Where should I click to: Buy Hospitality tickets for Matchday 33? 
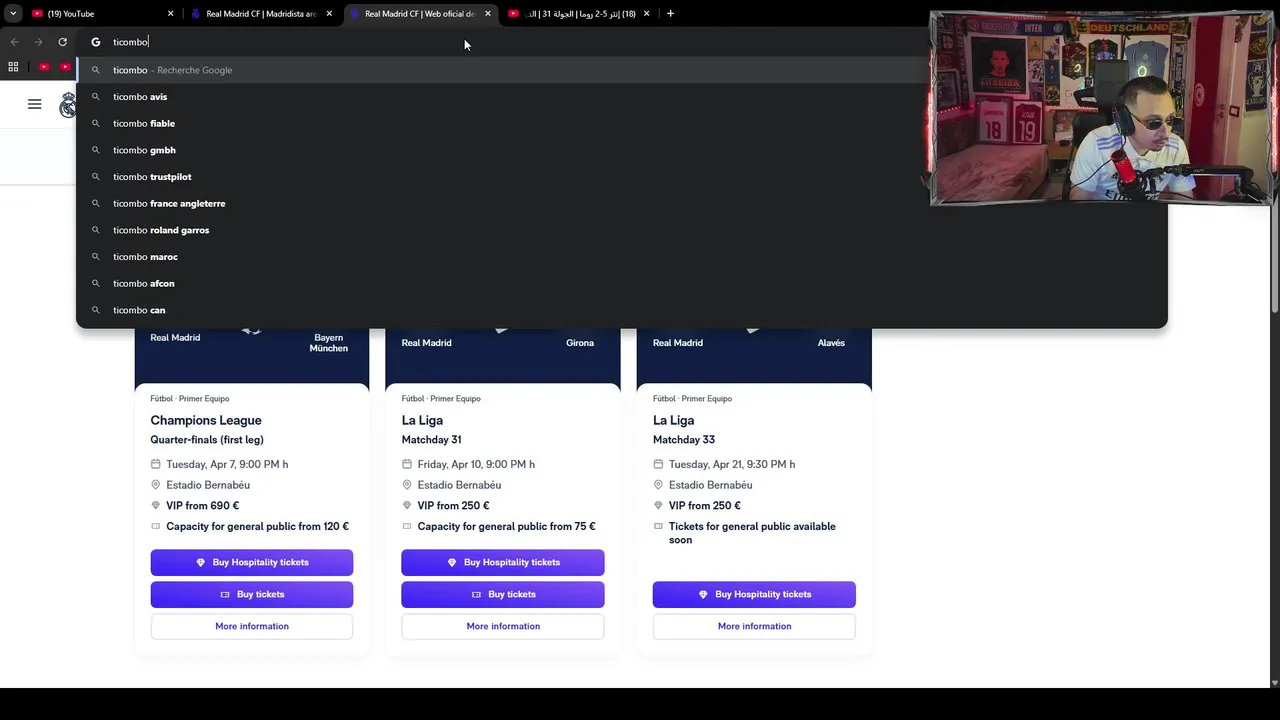[754, 594]
